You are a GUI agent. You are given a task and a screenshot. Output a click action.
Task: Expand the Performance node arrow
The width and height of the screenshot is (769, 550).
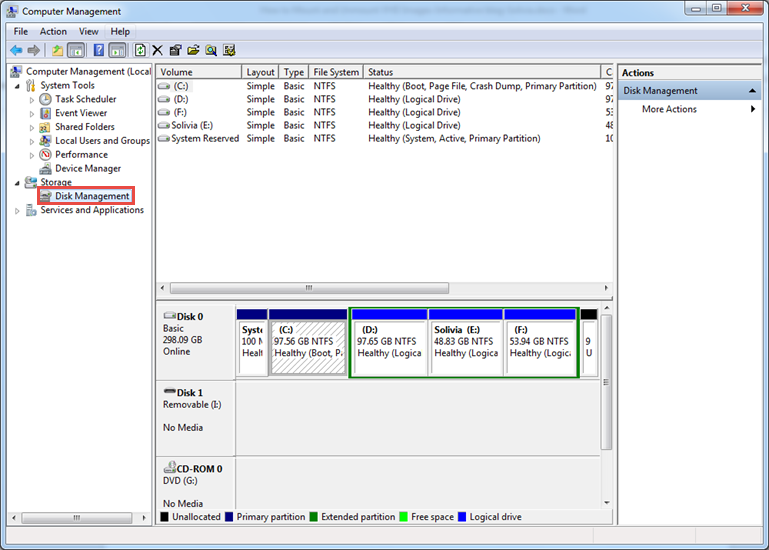pos(32,155)
